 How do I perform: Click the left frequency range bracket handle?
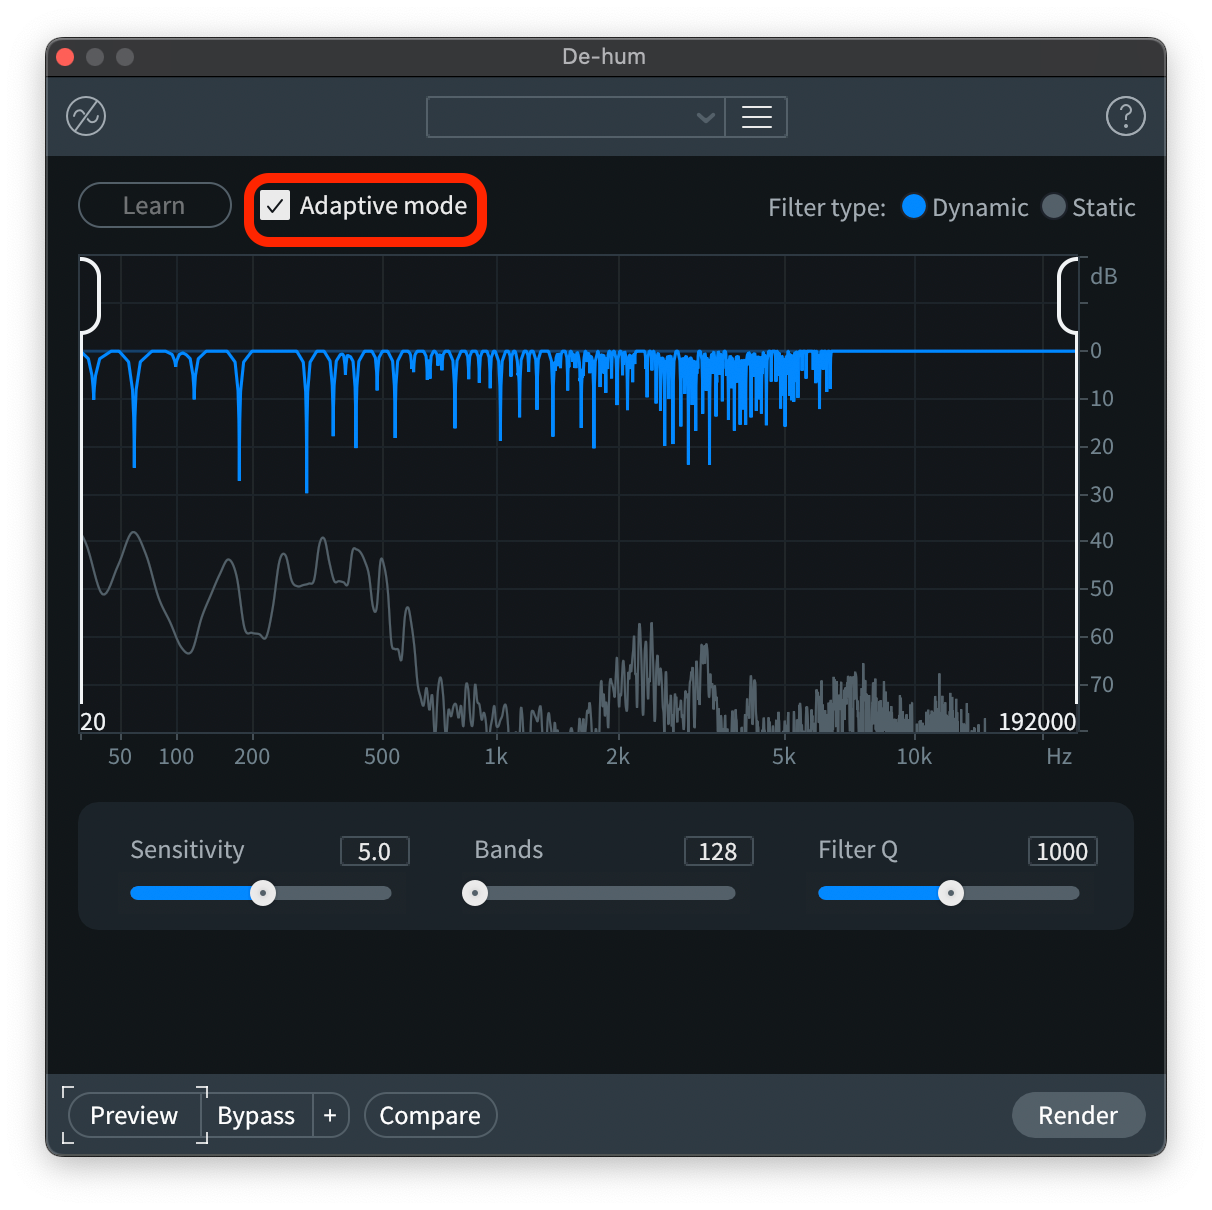[x=90, y=295]
